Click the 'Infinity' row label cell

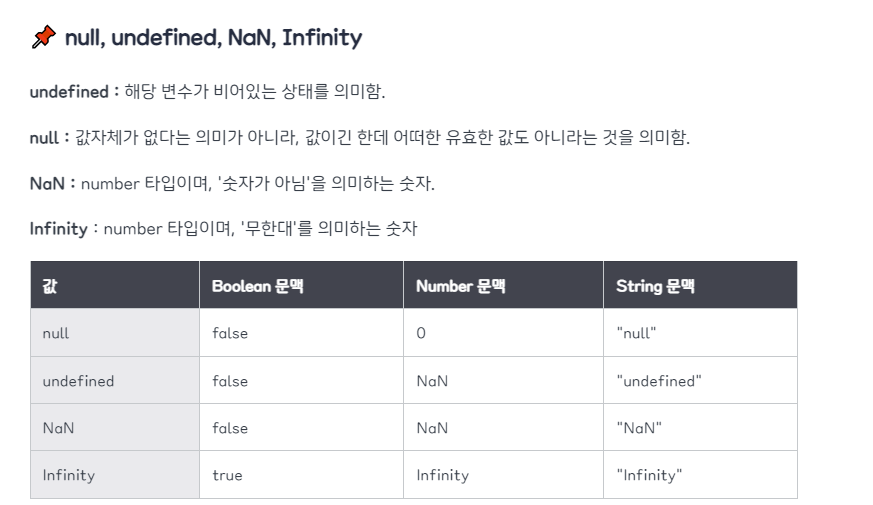coord(115,475)
